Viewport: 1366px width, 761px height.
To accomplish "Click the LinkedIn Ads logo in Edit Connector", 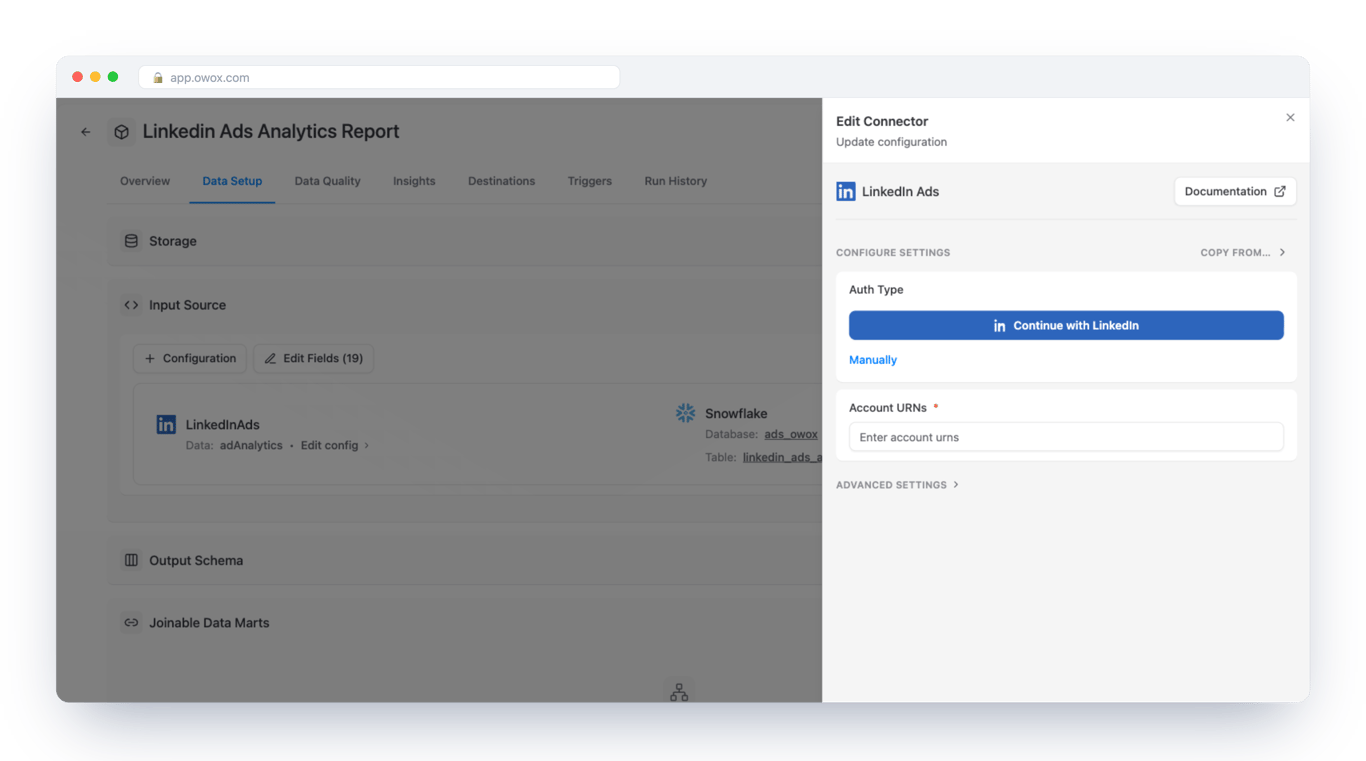I will [846, 192].
